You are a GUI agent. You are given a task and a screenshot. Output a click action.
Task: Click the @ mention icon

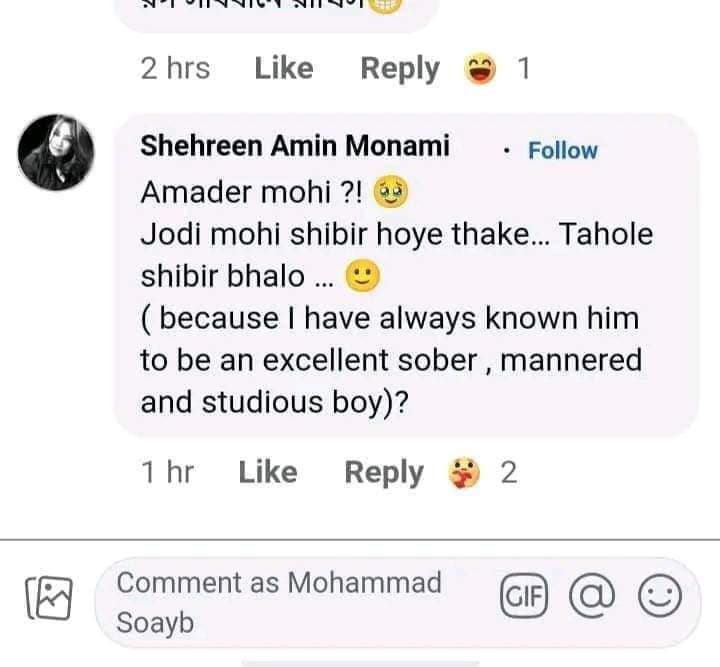593,597
